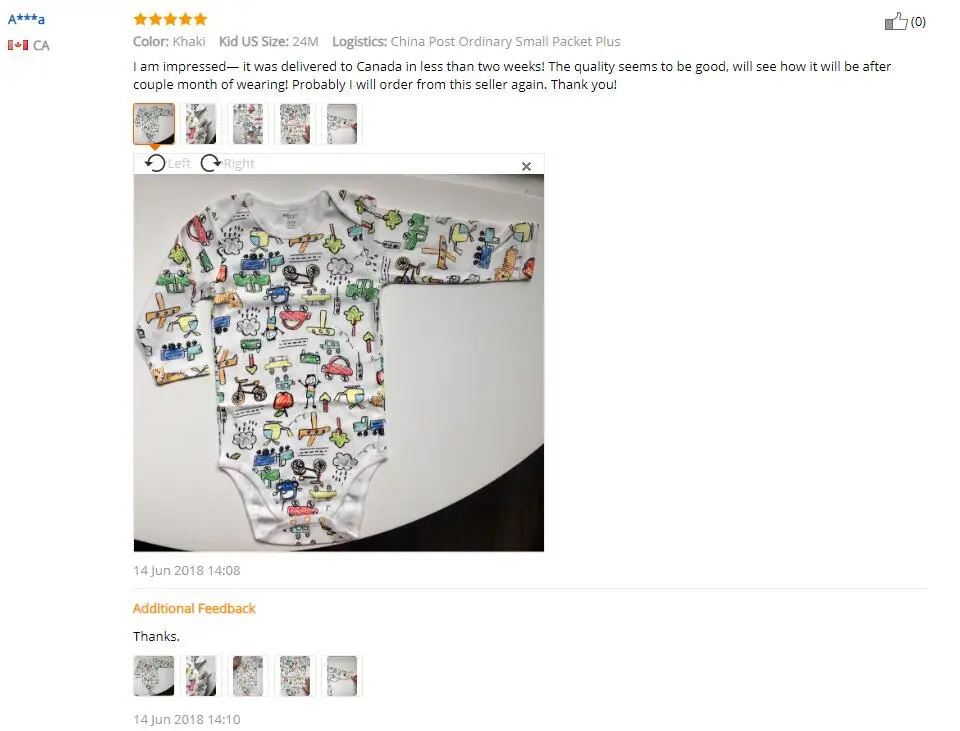Image resolution: width=960 pixels, height=731 pixels.
Task: Open last thumbnail under Additional Feedback
Action: tap(342, 676)
